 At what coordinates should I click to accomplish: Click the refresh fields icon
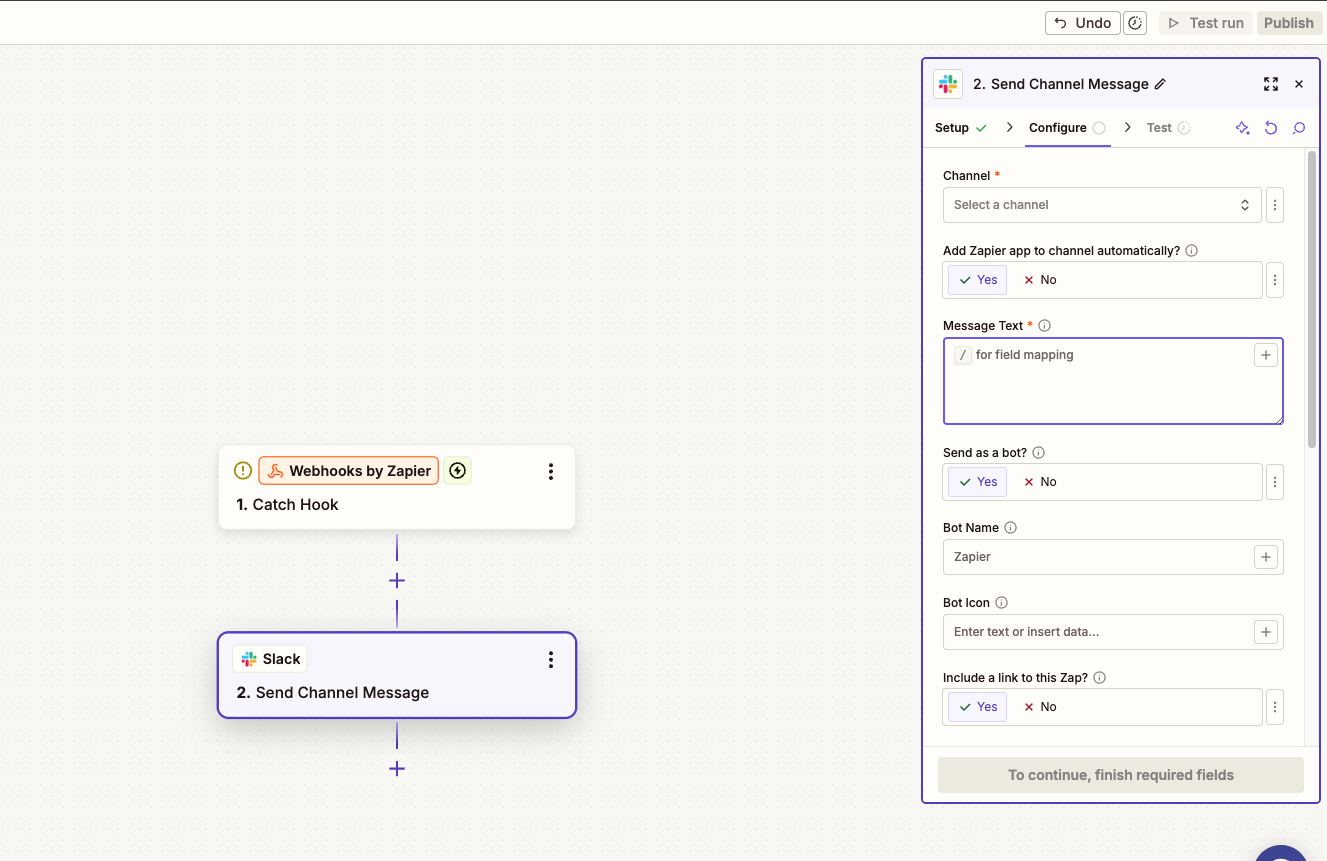[1271, 128]
